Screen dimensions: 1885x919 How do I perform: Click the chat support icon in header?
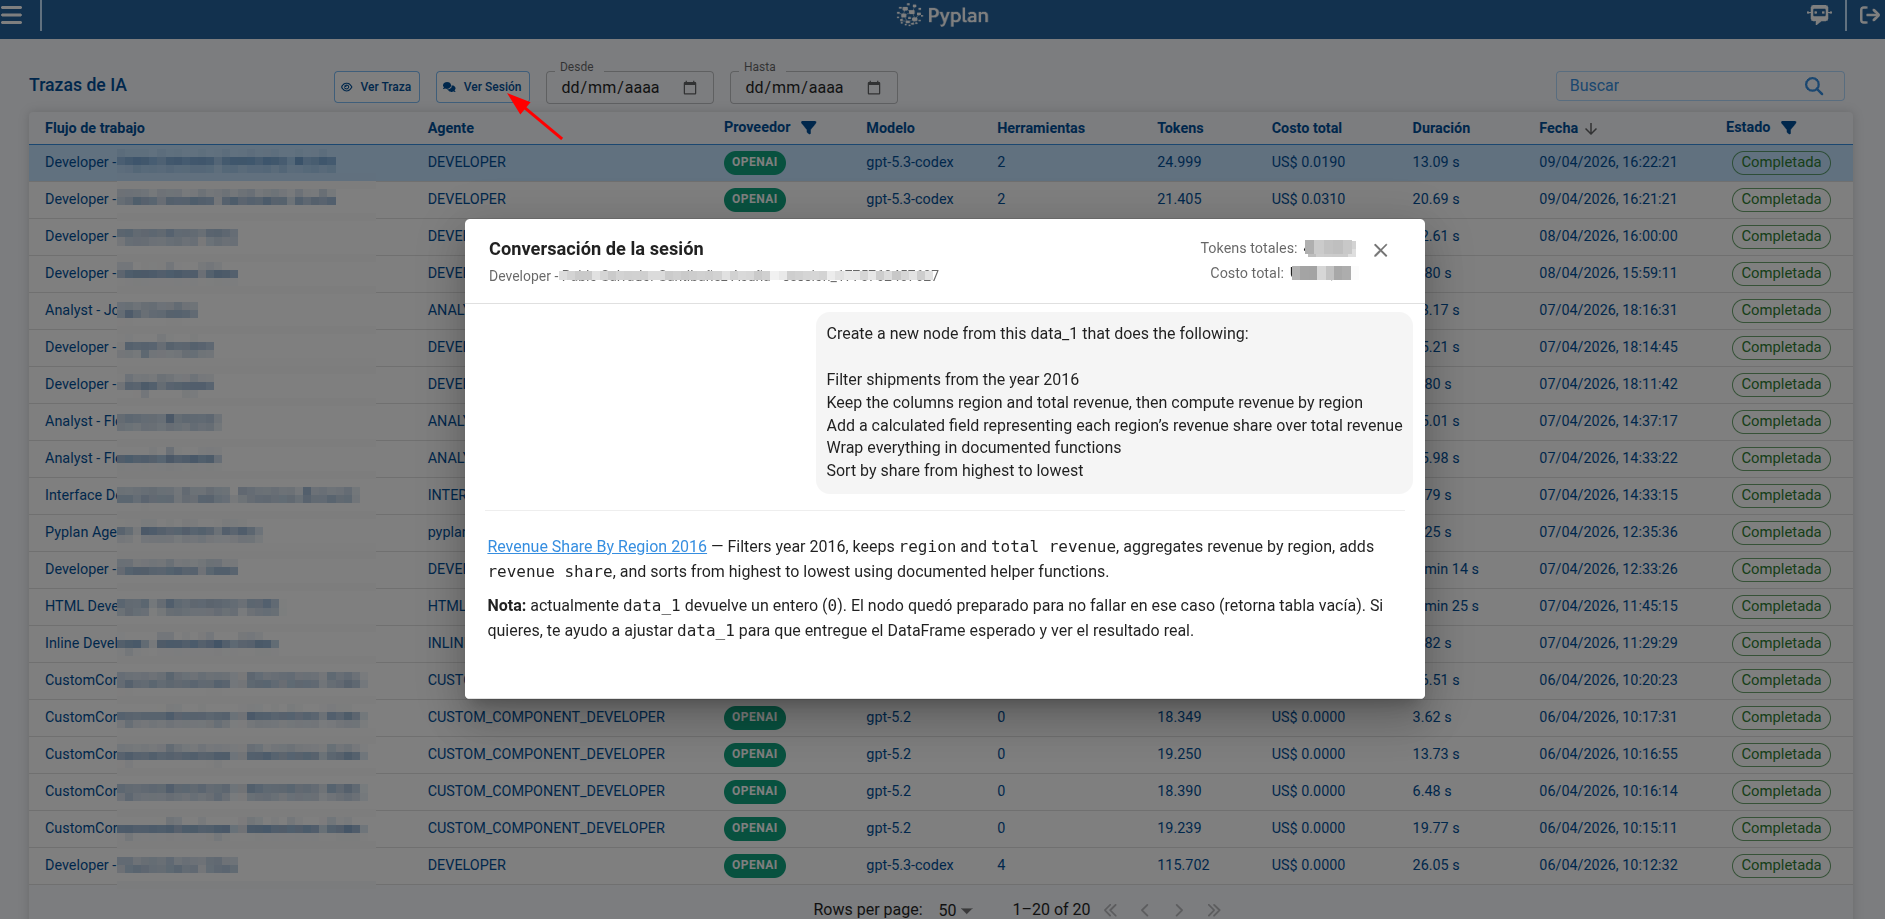1819,15
